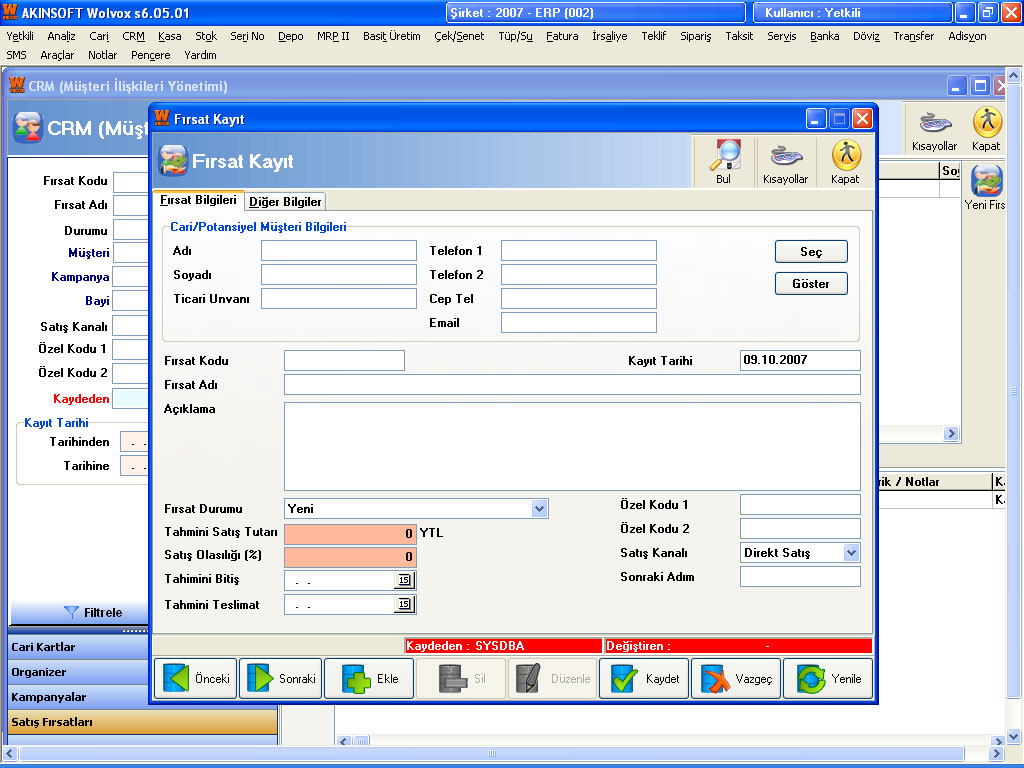Cancel changes with Vazgeç
This screenshot has width=1024, height=768.
pos(736,679)
